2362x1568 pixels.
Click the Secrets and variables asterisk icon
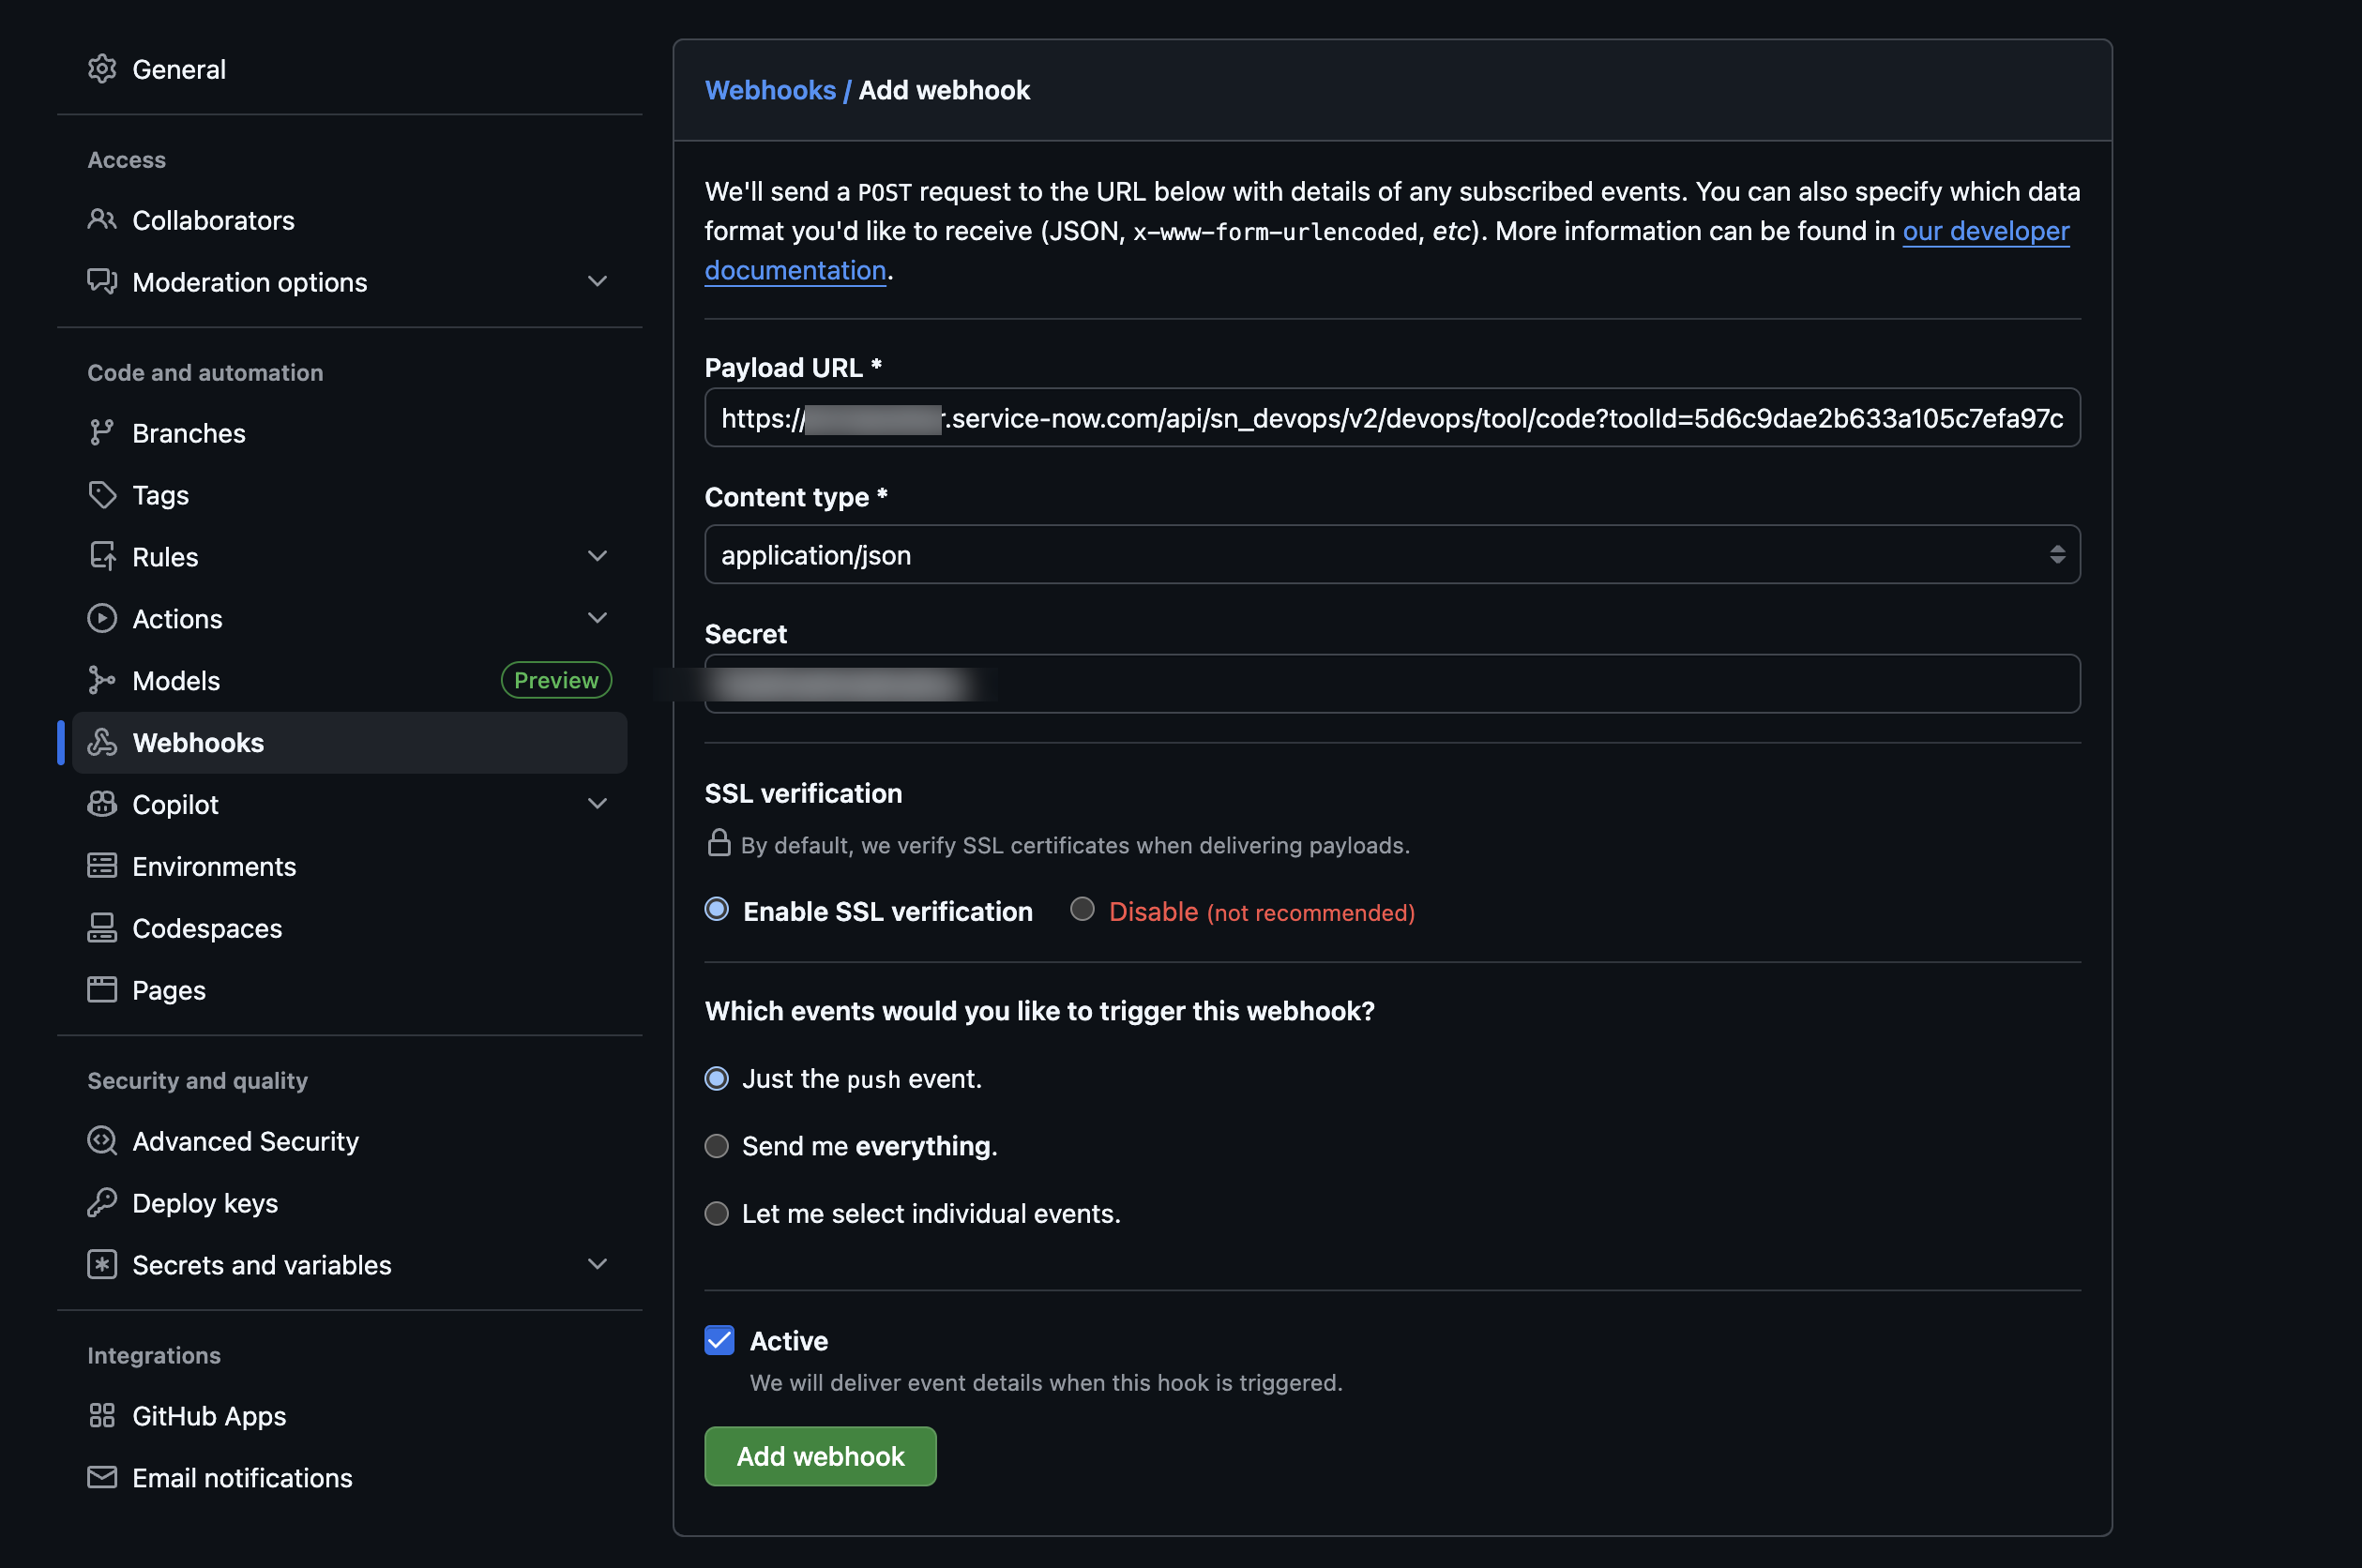click(102, 1266)
